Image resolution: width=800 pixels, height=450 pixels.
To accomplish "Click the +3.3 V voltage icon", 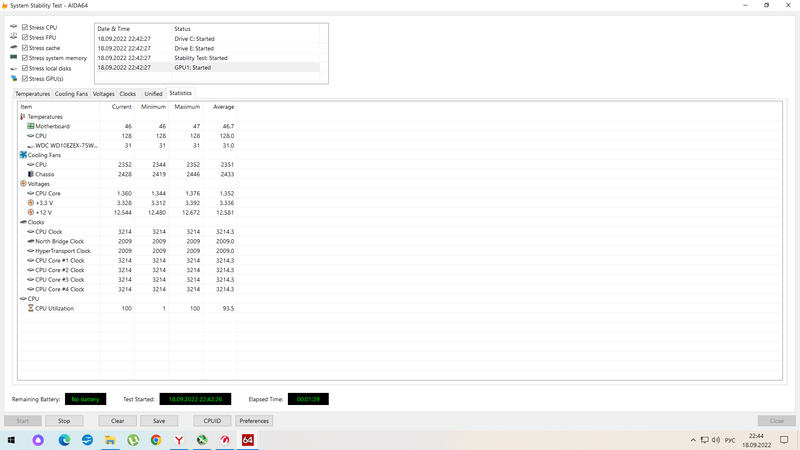I will (31, 203).
